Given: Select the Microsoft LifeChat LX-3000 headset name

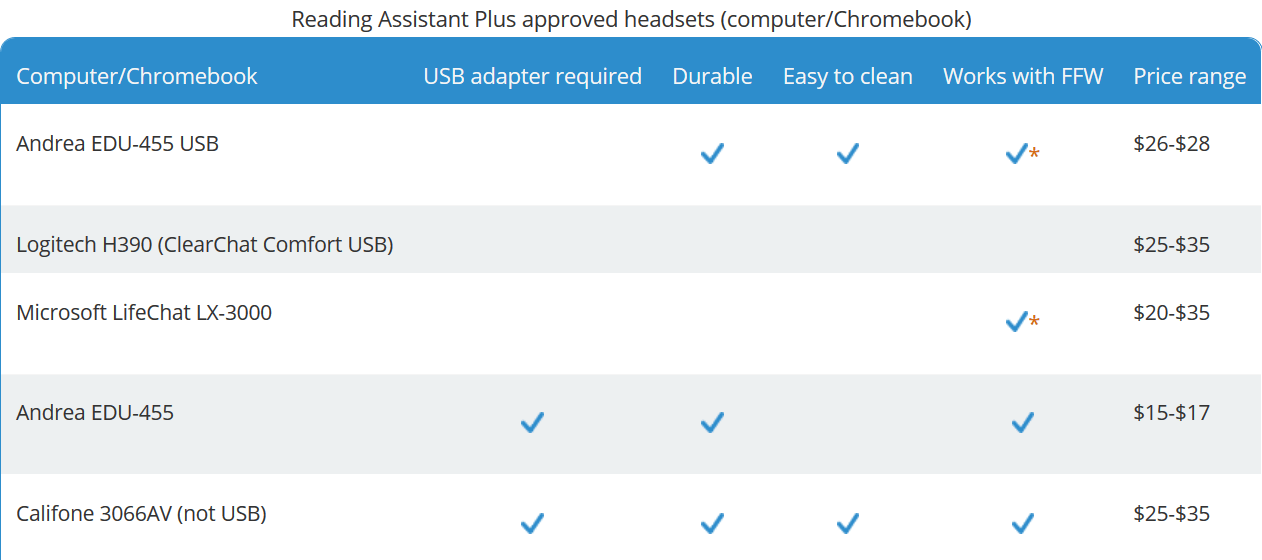Looking at the screenshot, I should tap(144, 312).
